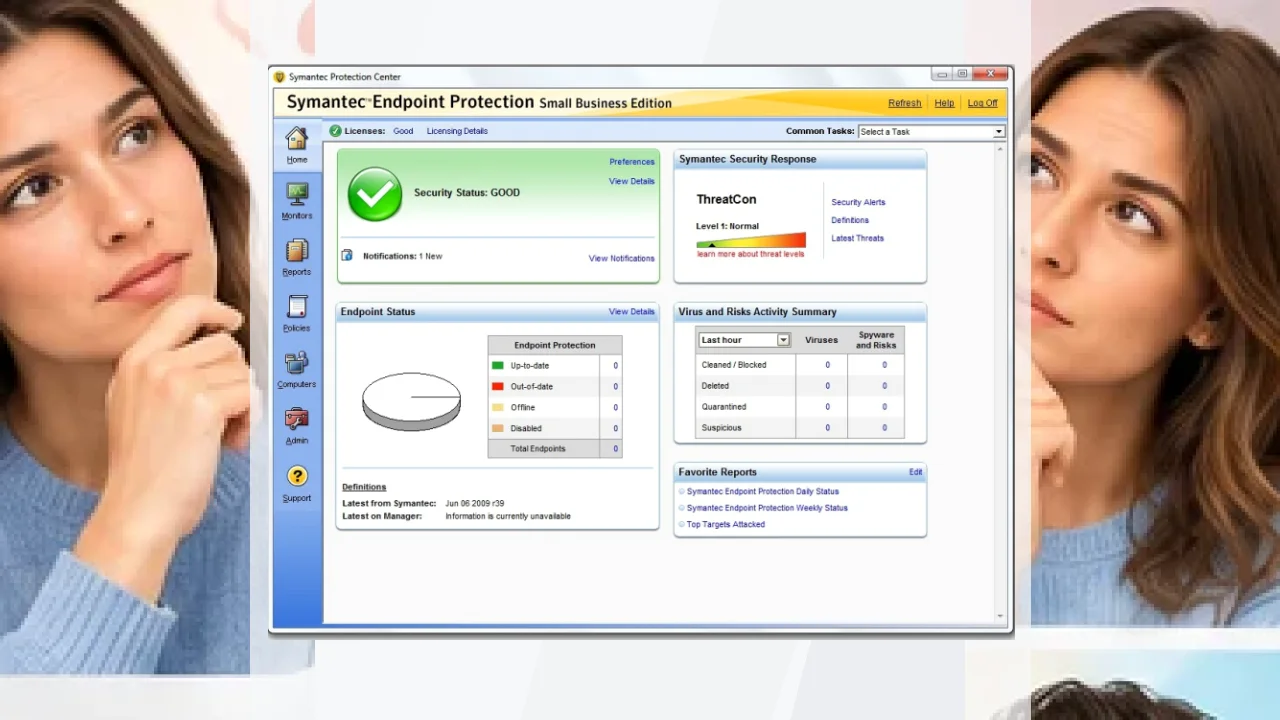Click Deleted Spyware and Risks count
Image resolution: width=1280 pixels, height=720 pixels.
point(884,386)
